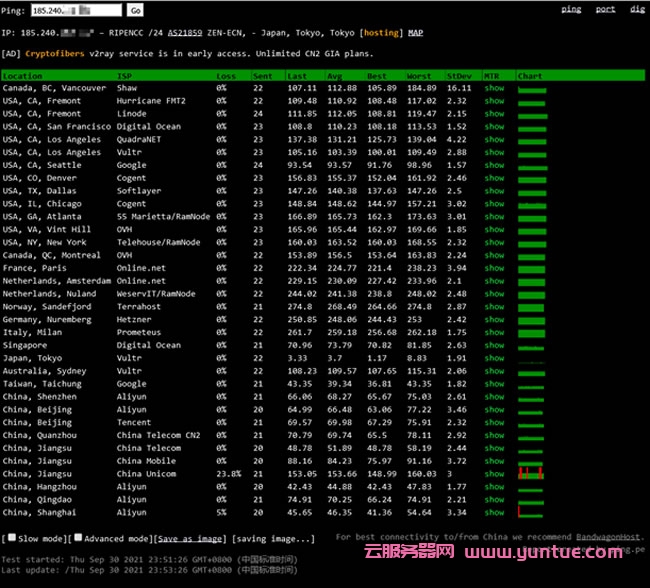Toggle the Slow mode checkbox
The height and width of the screenshot is (588, 650).
(x=12, y=537)
